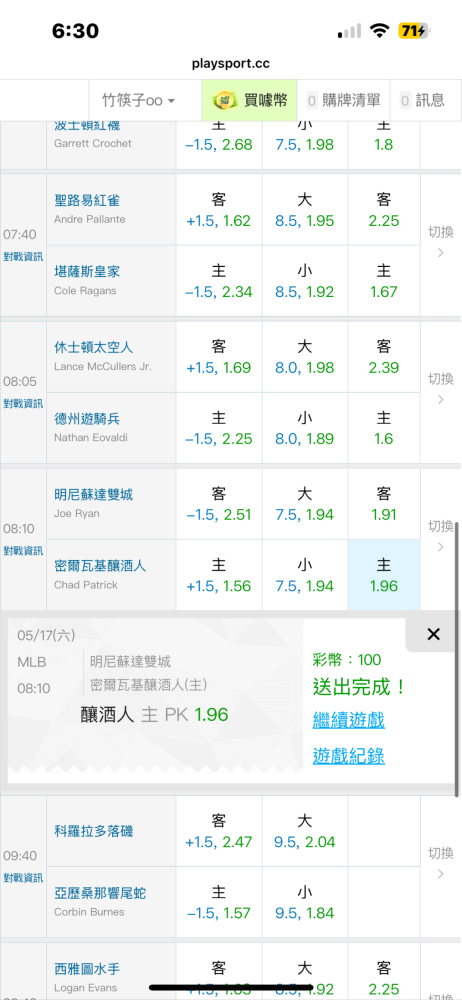The image size is (462, 1000).
Task: Click the 遊戲紀錄 link
Action: tap(348, 756)
